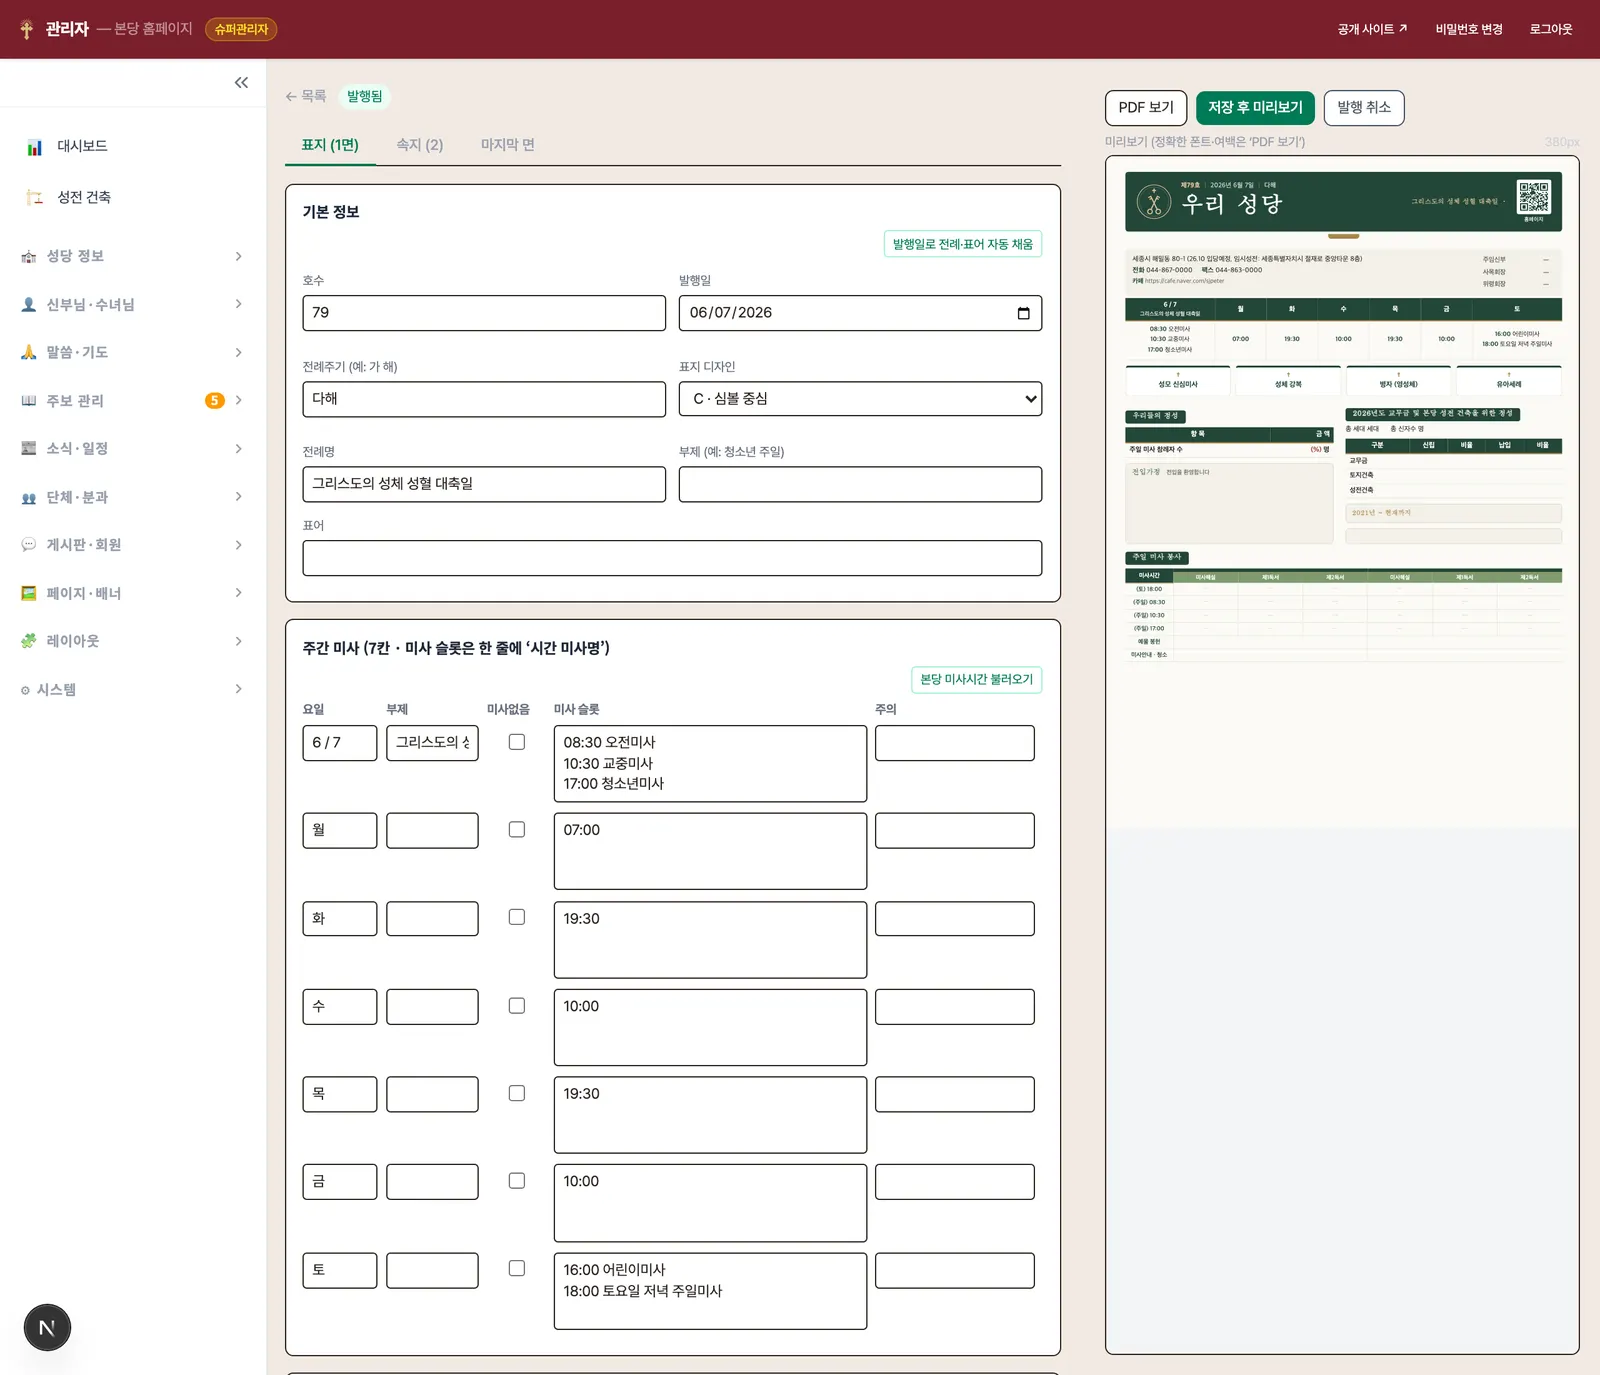Screen dimensions: 1600x1375
Task: Check 미사없음 for the 6 / 7 row
Action: 517,742
